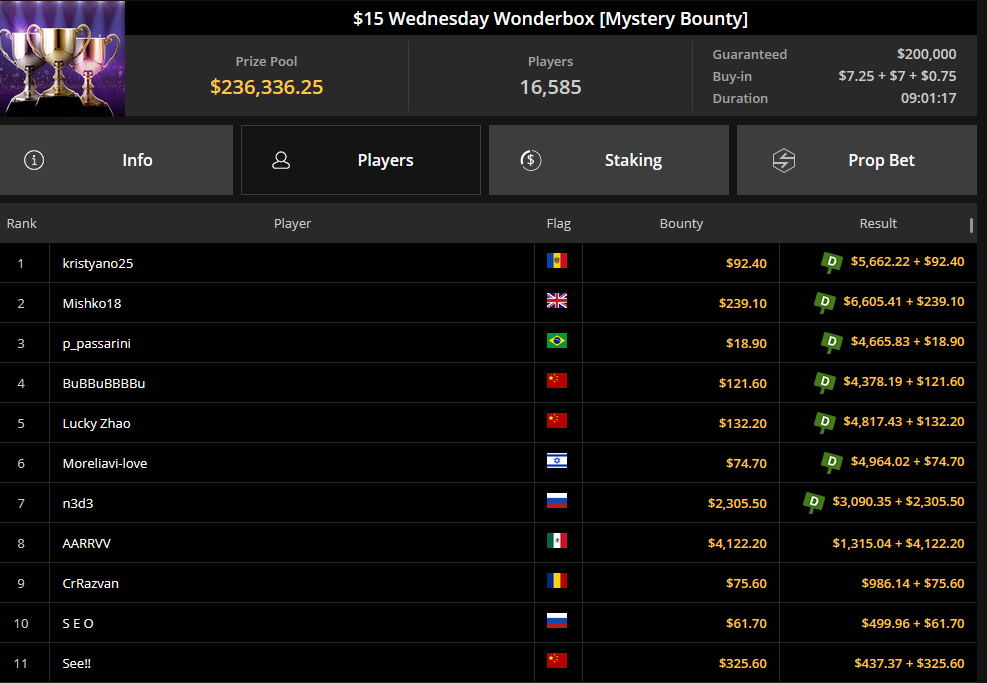The image size is (987, 683).
Task: Click See!!'s China flag
Action: pyautogui.click(x=556, y=660)
